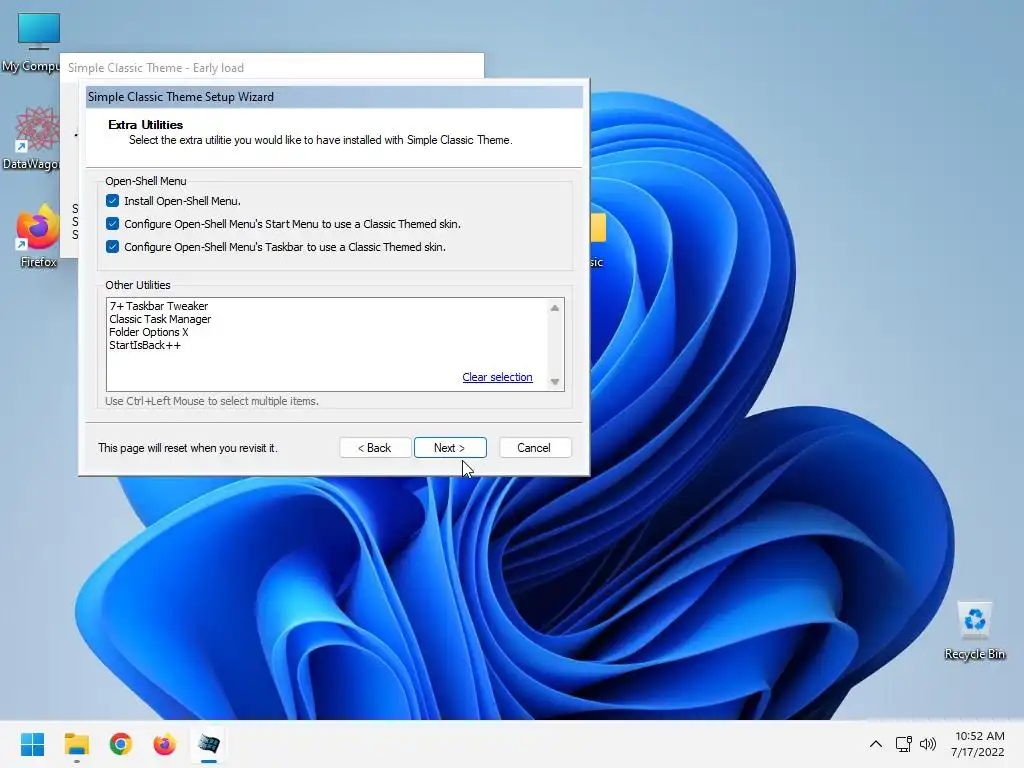Click Other Utilities scrollbar up arrow
1024x768 pixels.
tap(554, 308)
